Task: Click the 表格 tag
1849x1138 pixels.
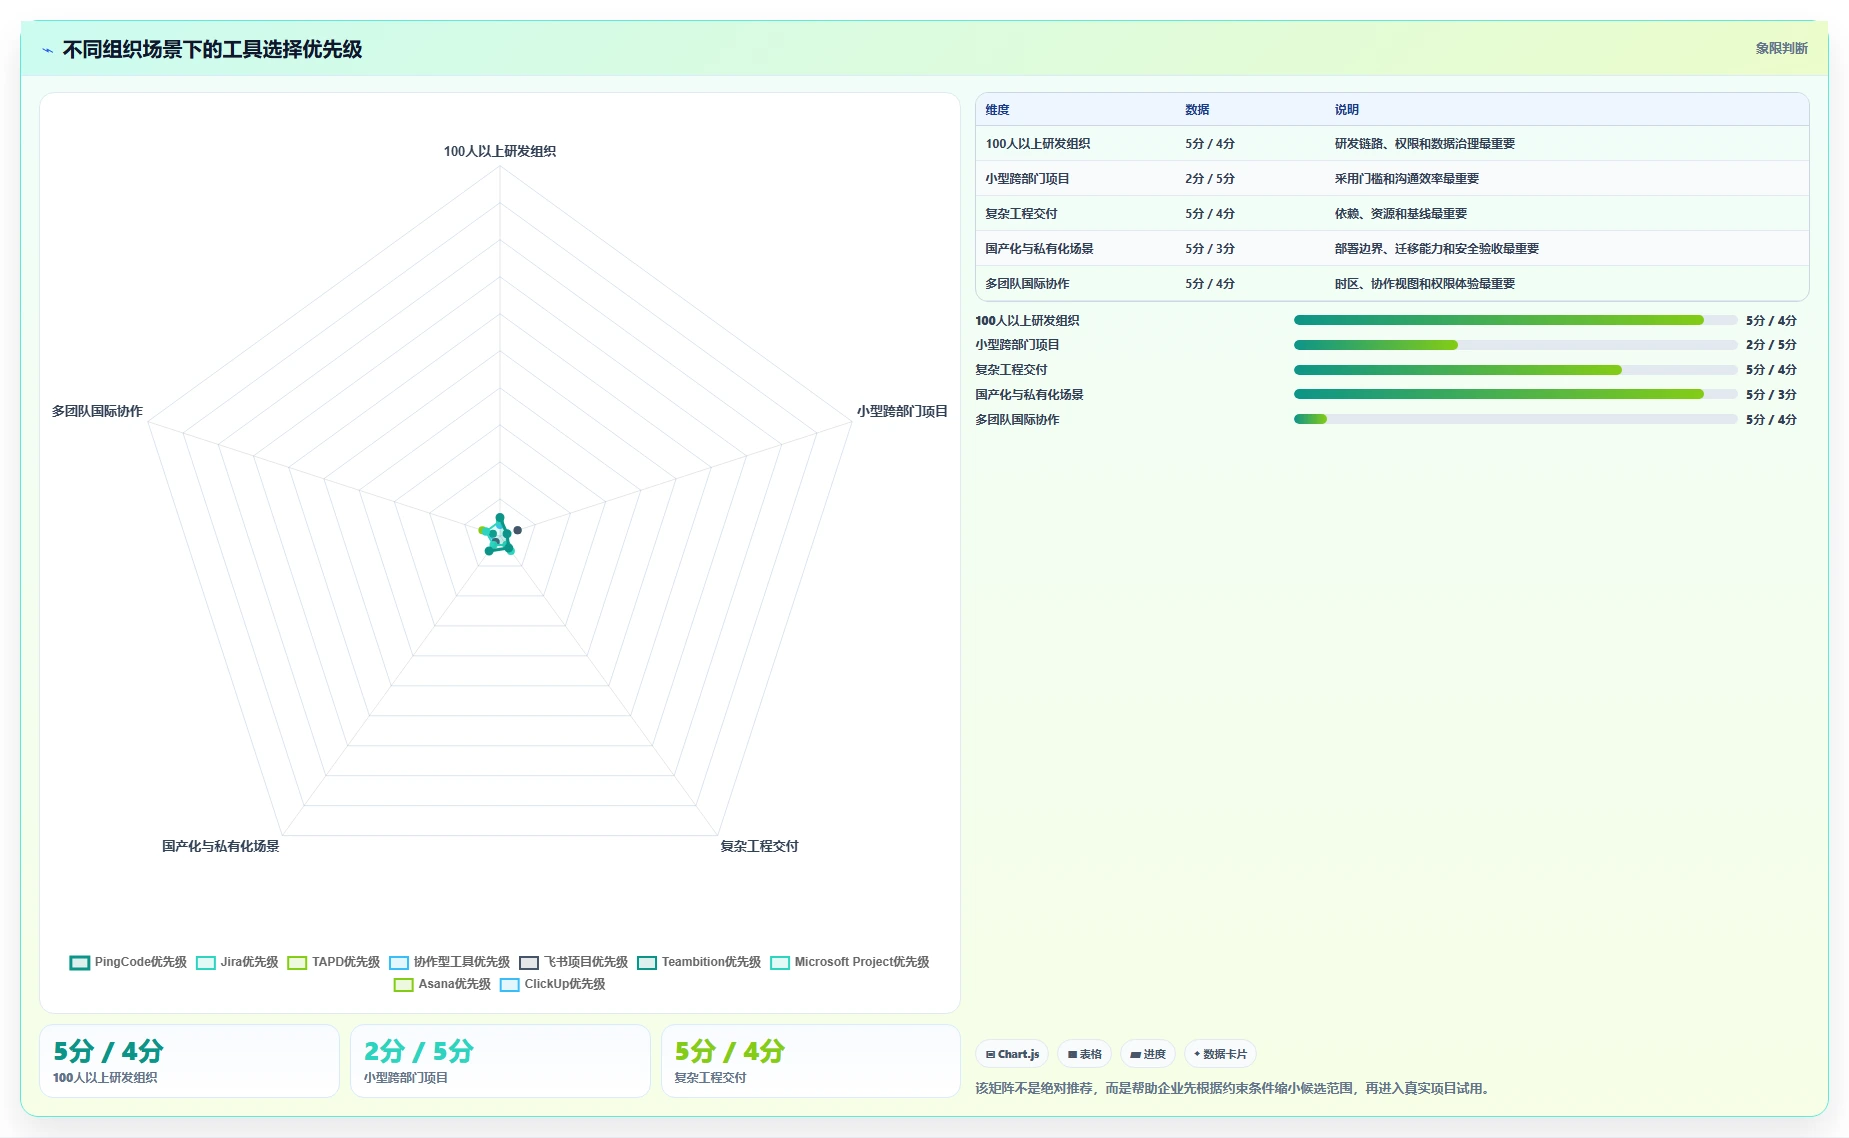Action: coord(1084,1054)
